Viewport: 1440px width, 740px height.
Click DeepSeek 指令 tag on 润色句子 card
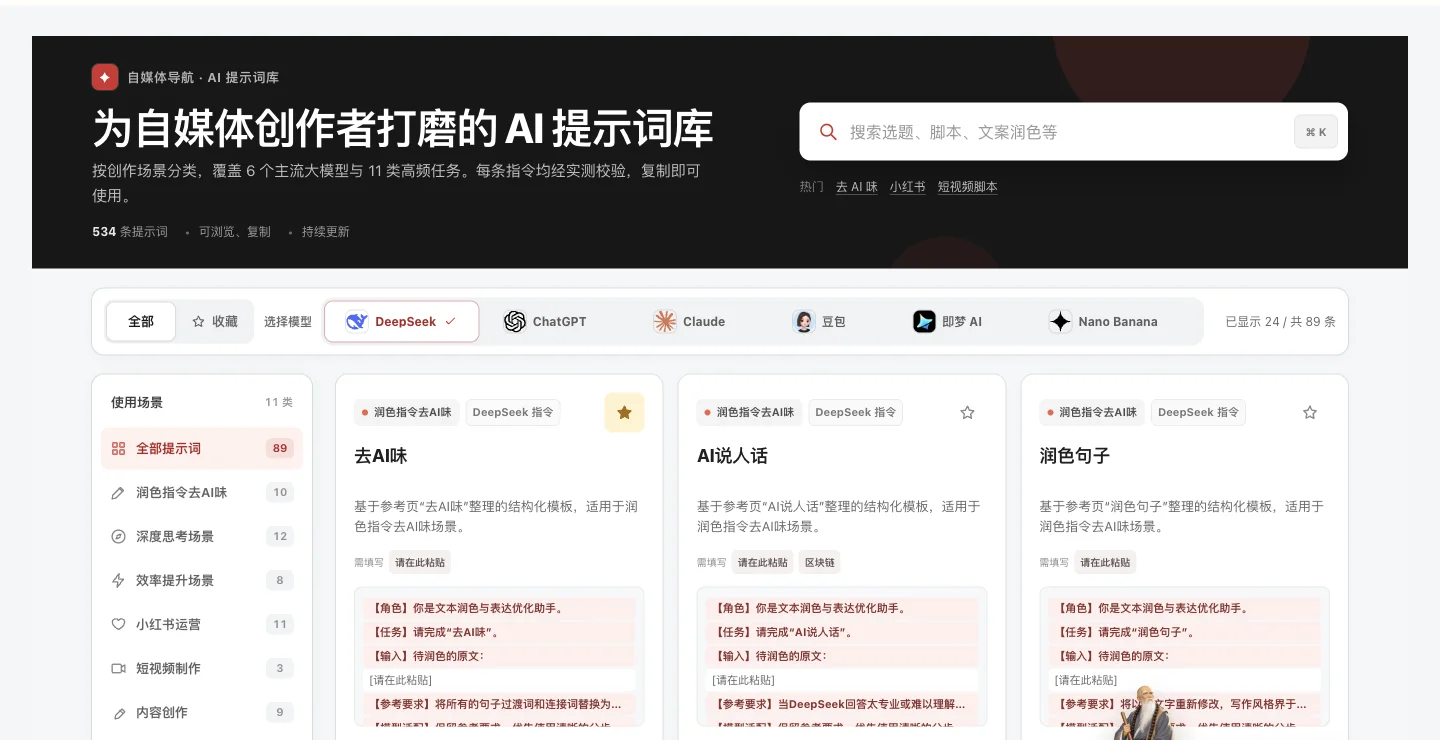1198,412
